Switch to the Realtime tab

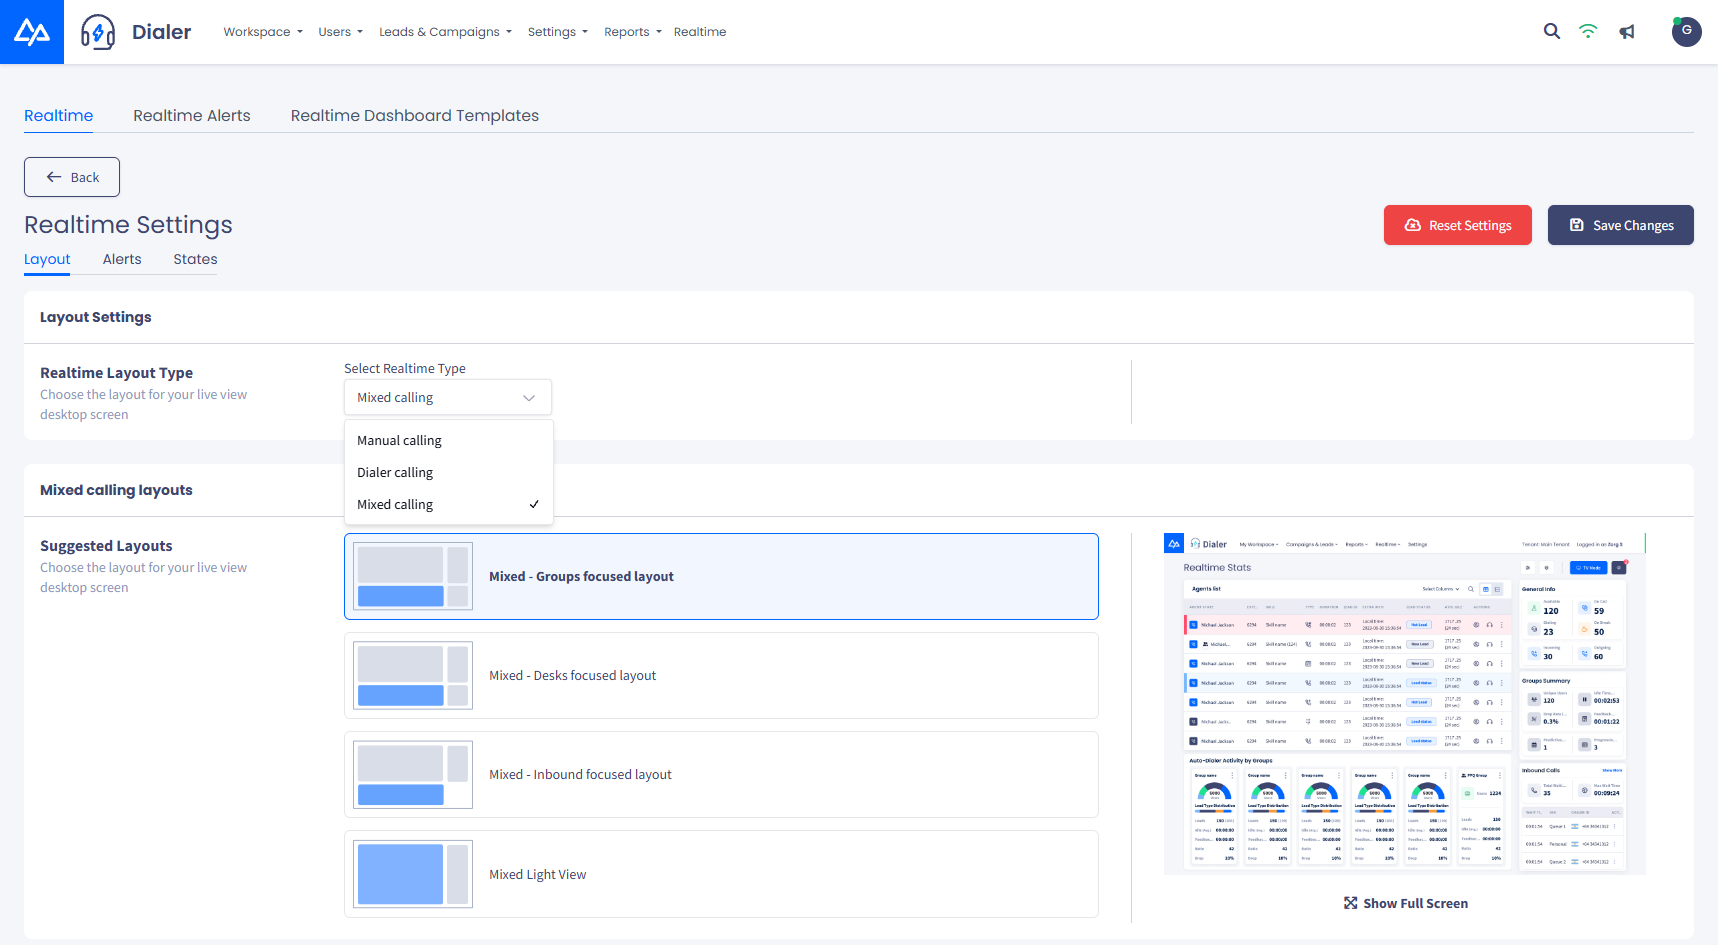coord(59,116)
